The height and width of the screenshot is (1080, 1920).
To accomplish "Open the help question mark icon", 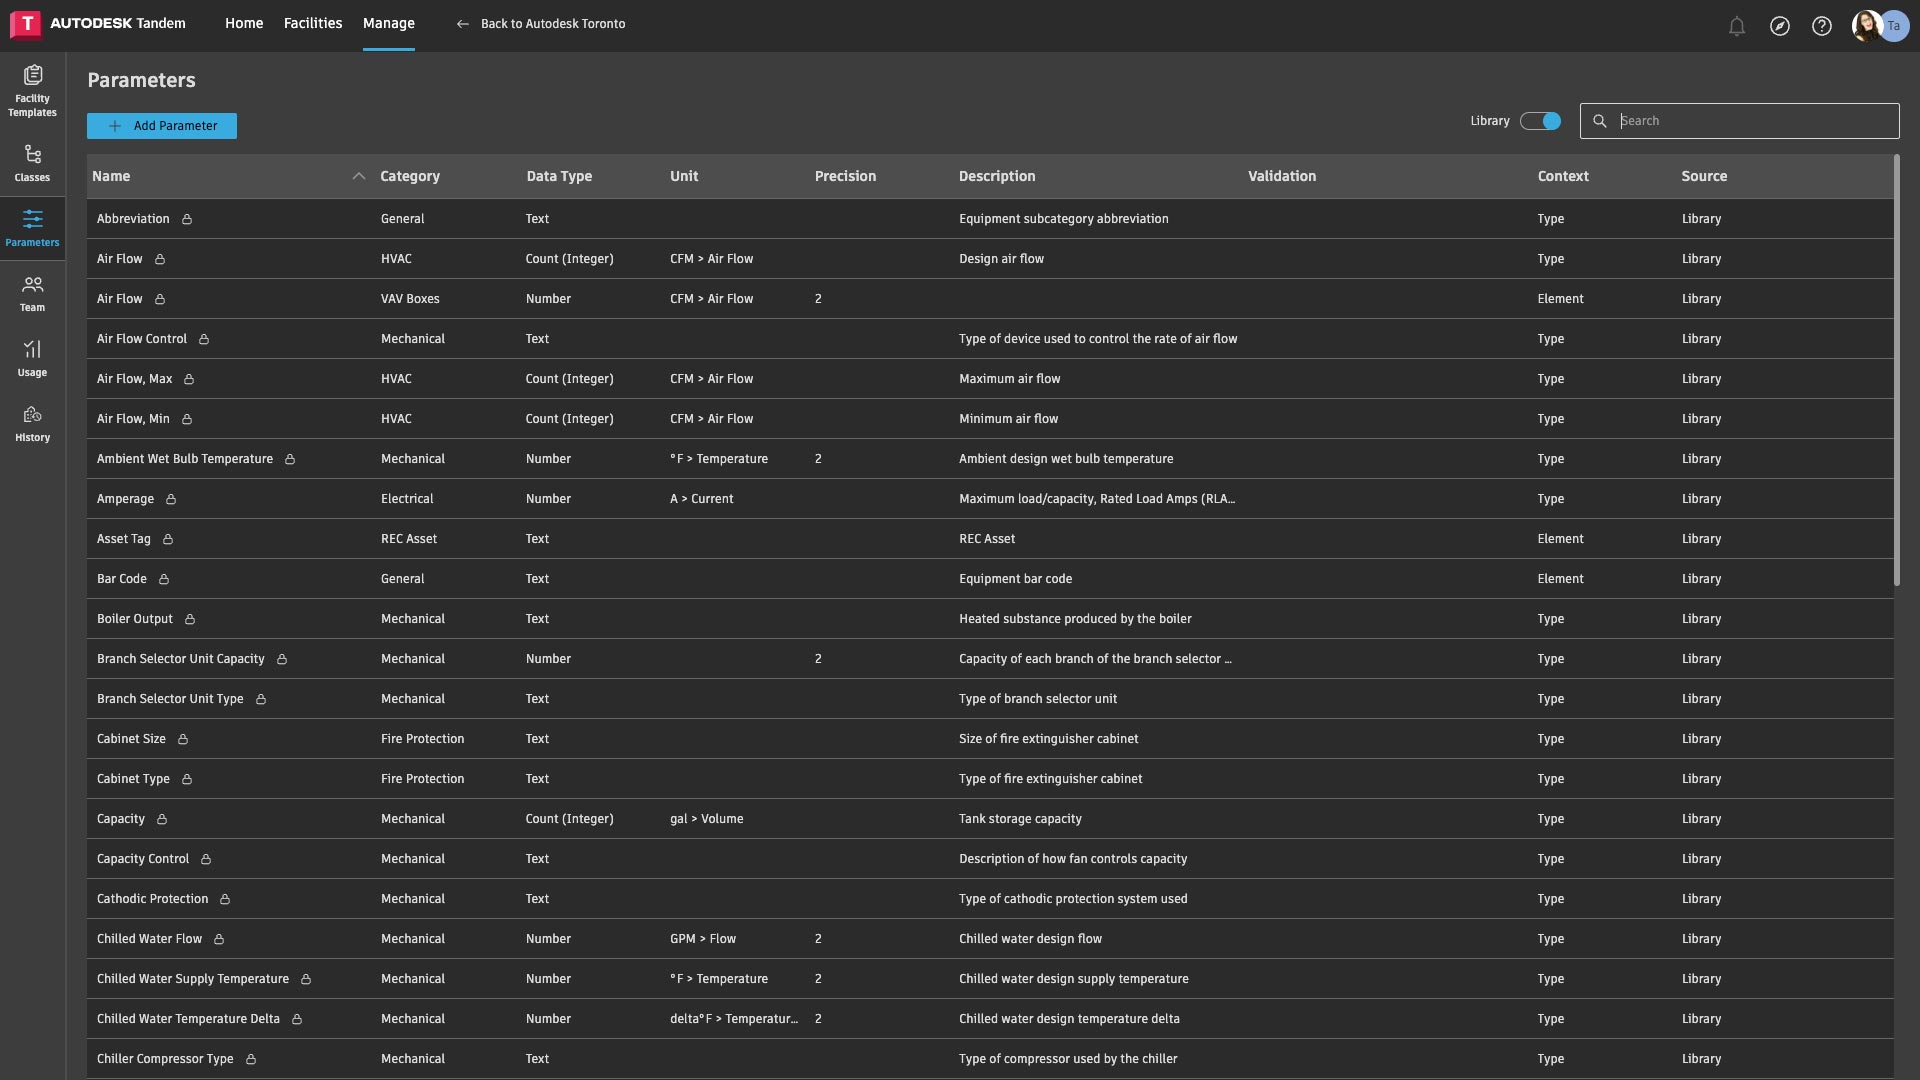I will (1822, 27).
